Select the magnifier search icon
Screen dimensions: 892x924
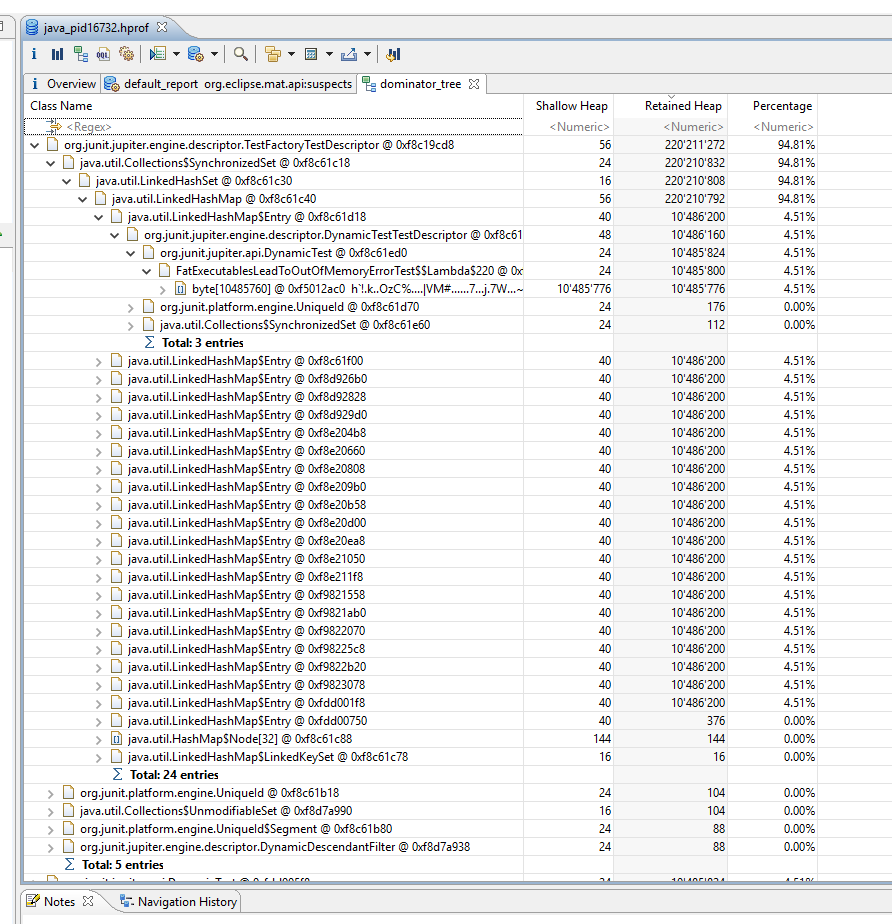click(240, 54)
